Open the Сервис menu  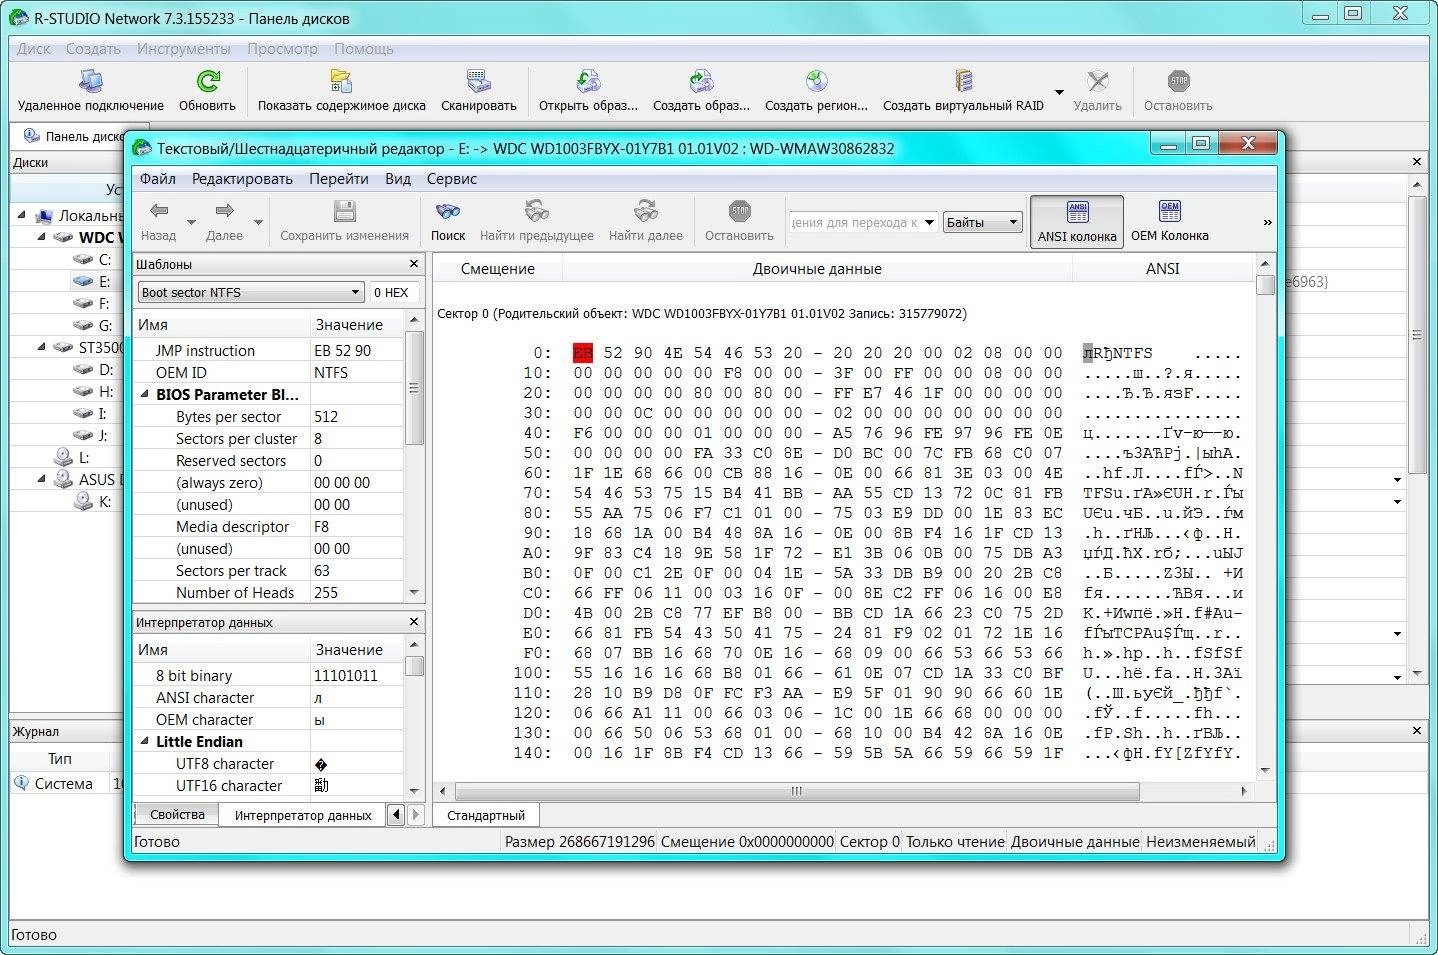pyautogui.click(x=452, y=179)
